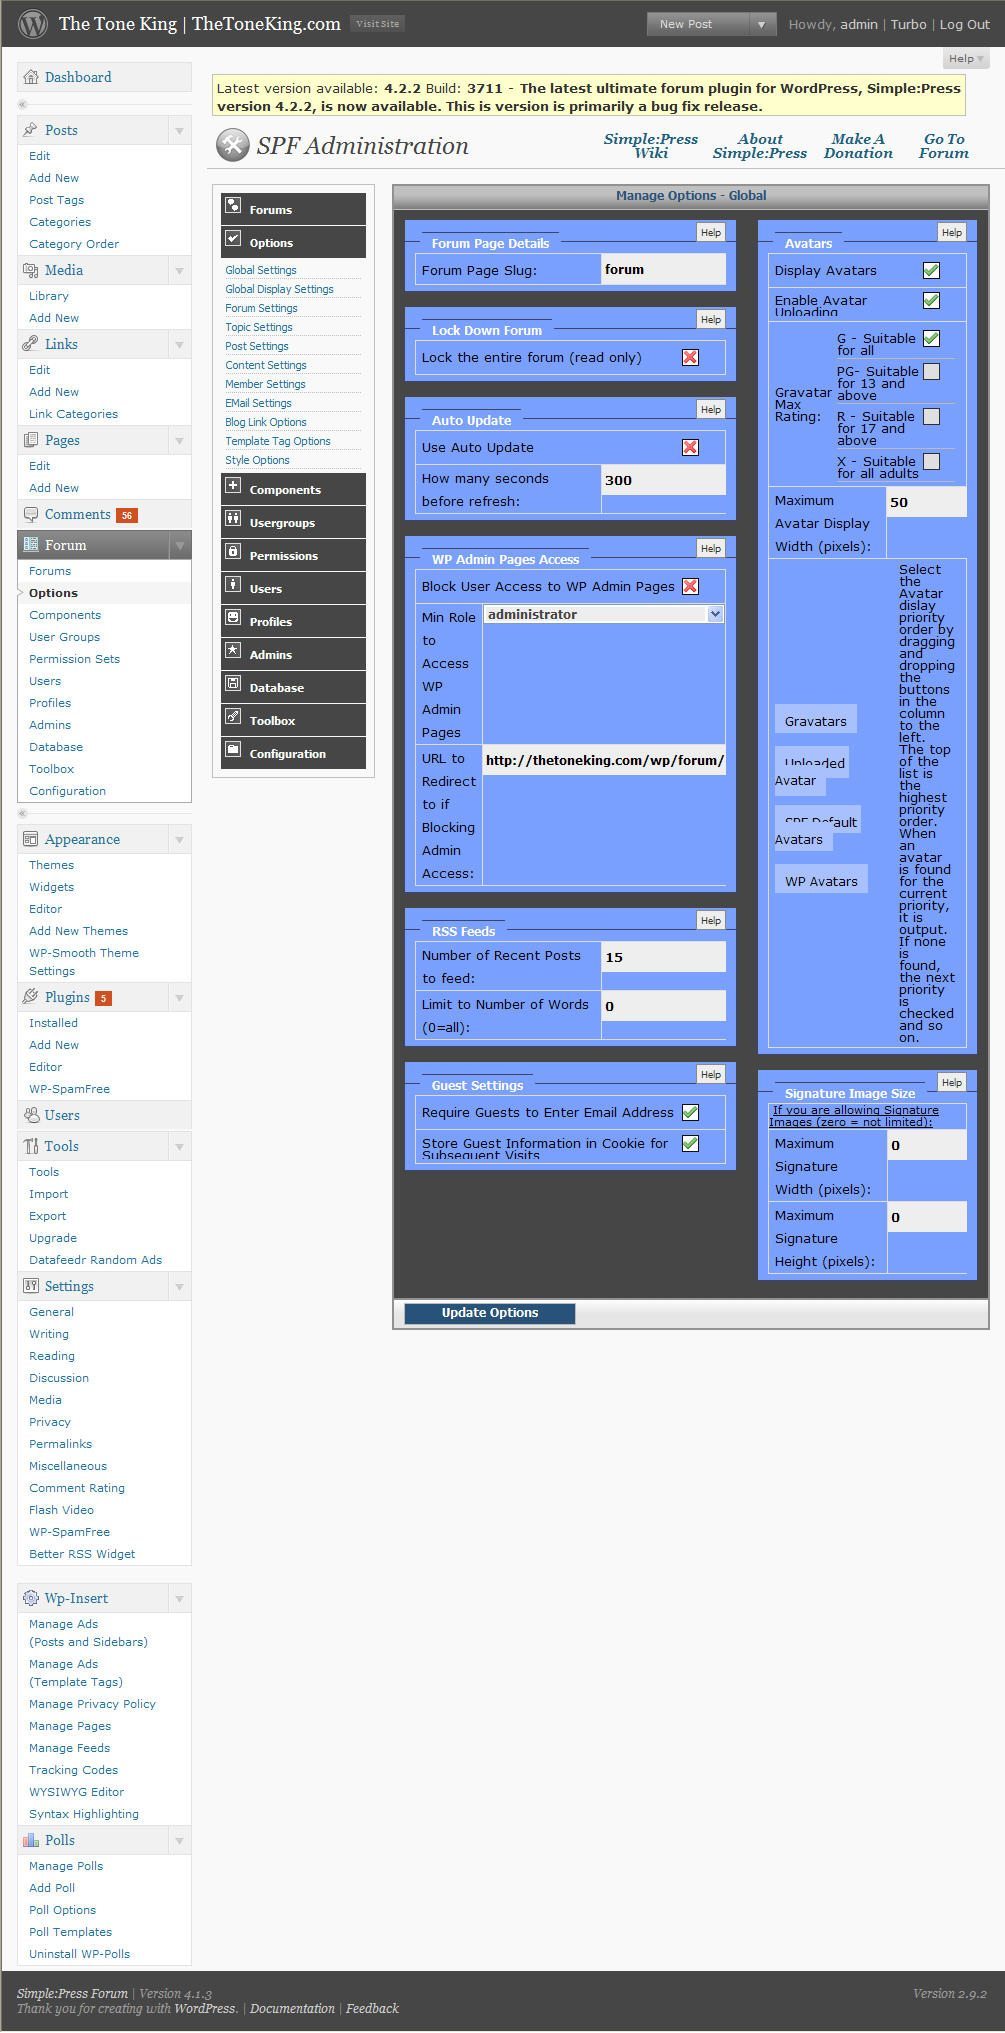The width and height of the screenshot is (1005, 2033).
Task: Select the Gravatars priority order button
Action: pos(816,721)
